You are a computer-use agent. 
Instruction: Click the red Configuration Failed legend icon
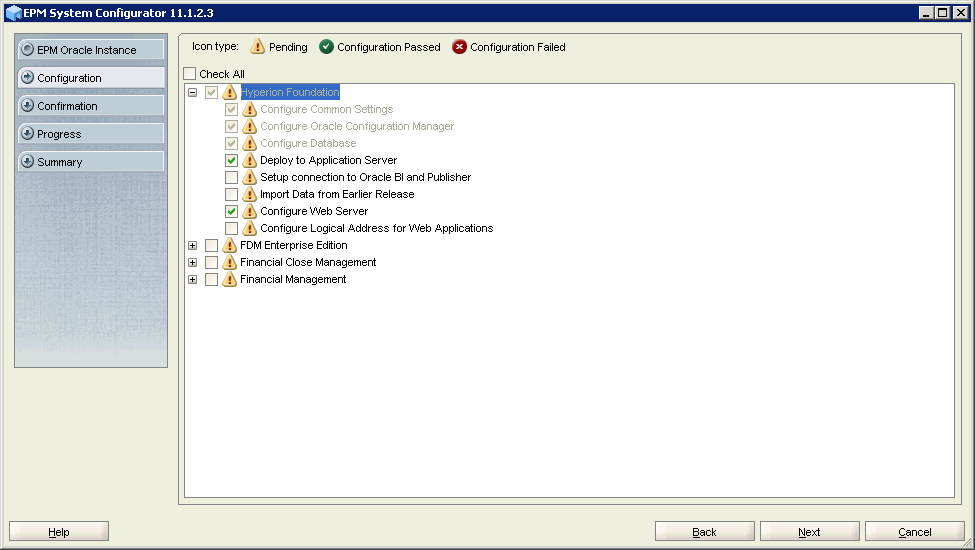(460, 47)
